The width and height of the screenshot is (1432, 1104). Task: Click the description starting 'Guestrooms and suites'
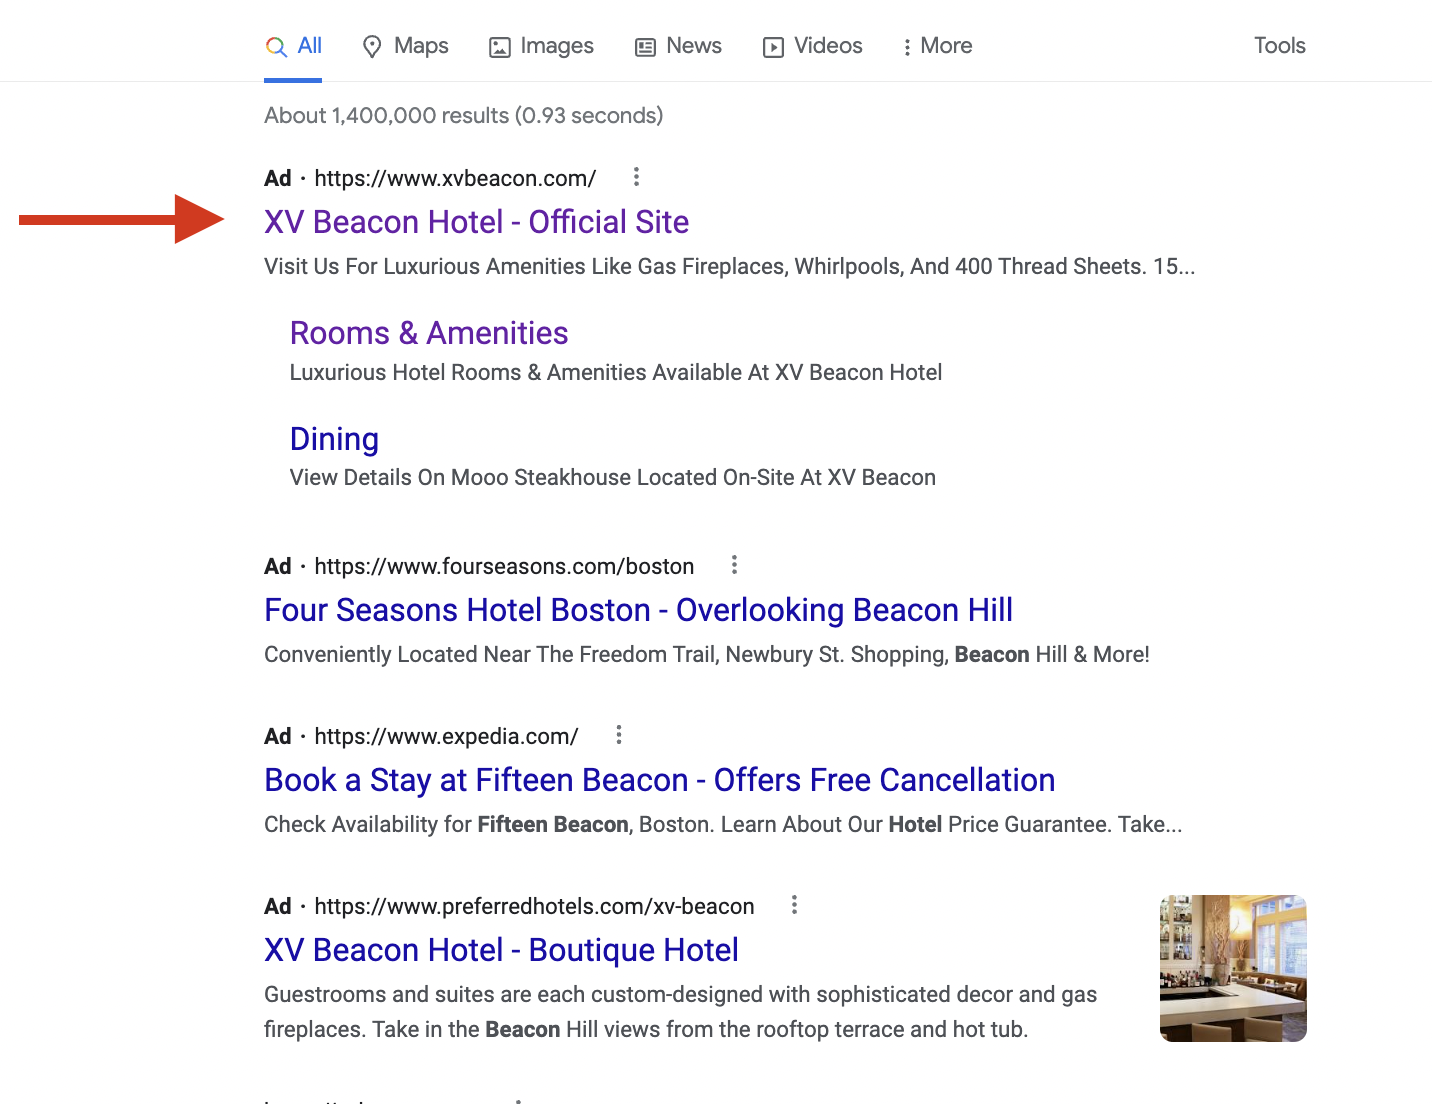click(680, 1012)
